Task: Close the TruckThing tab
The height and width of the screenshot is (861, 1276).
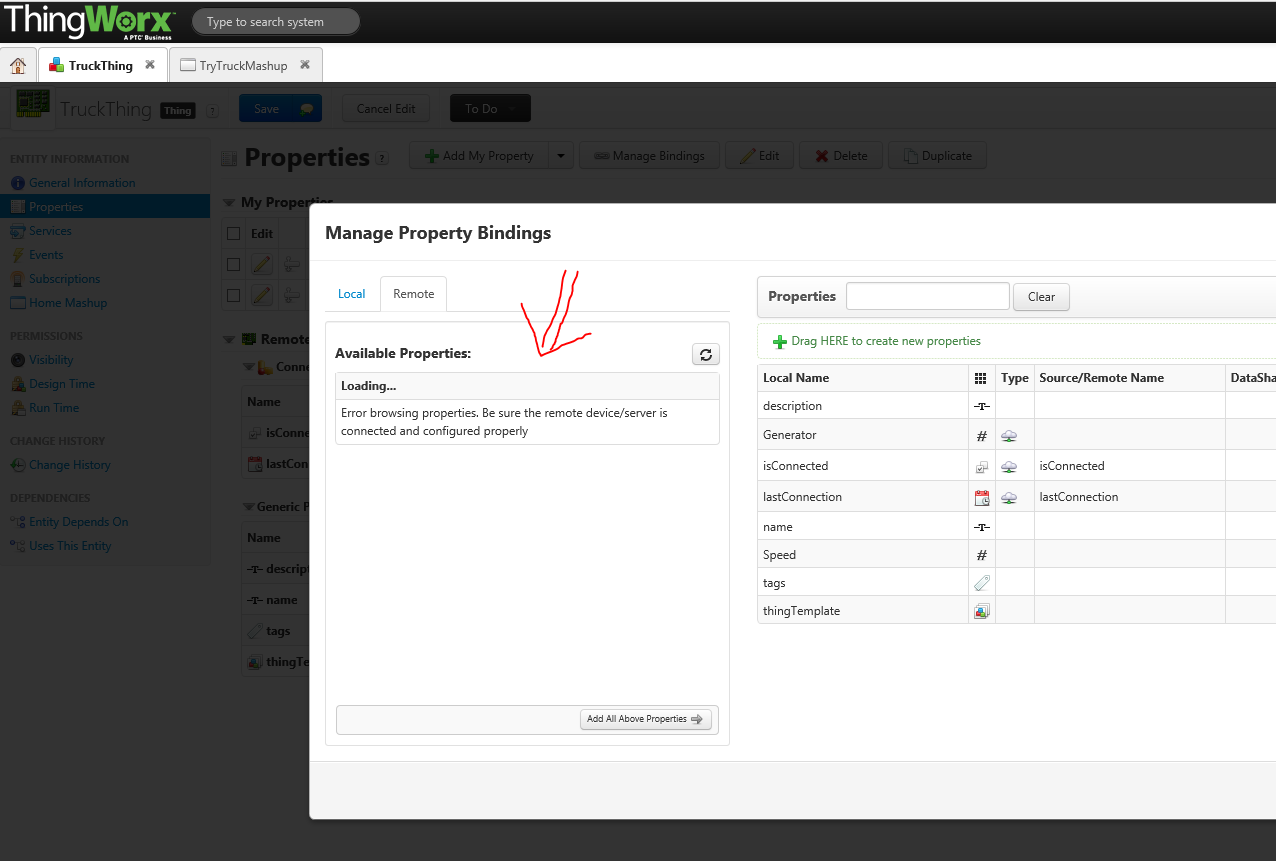Action: [x=150, y=65]
